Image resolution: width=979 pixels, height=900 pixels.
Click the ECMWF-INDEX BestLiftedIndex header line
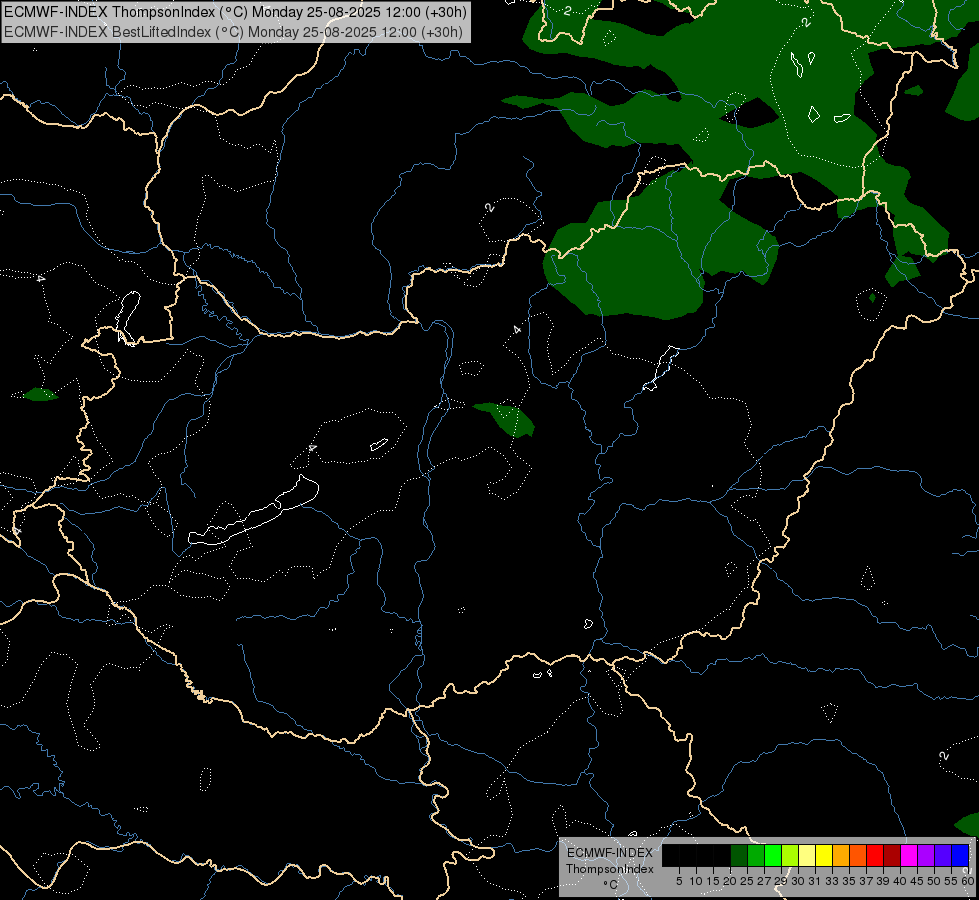pos(234,31)
